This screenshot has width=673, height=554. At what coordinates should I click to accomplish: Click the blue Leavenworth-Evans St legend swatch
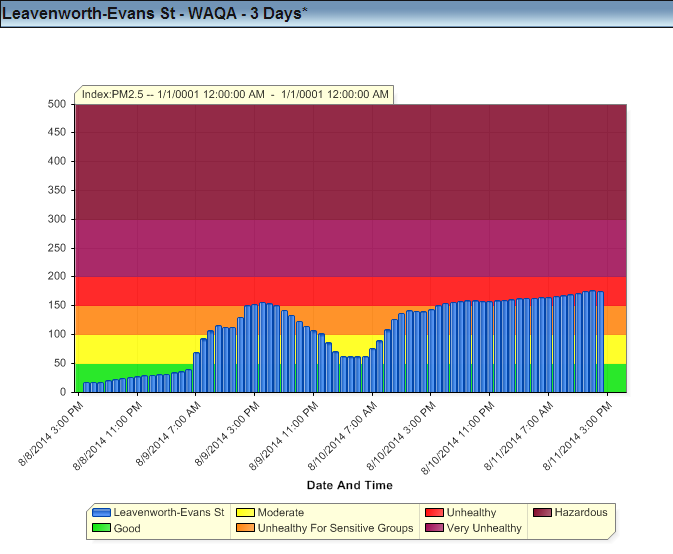click(x=101, y=512)
